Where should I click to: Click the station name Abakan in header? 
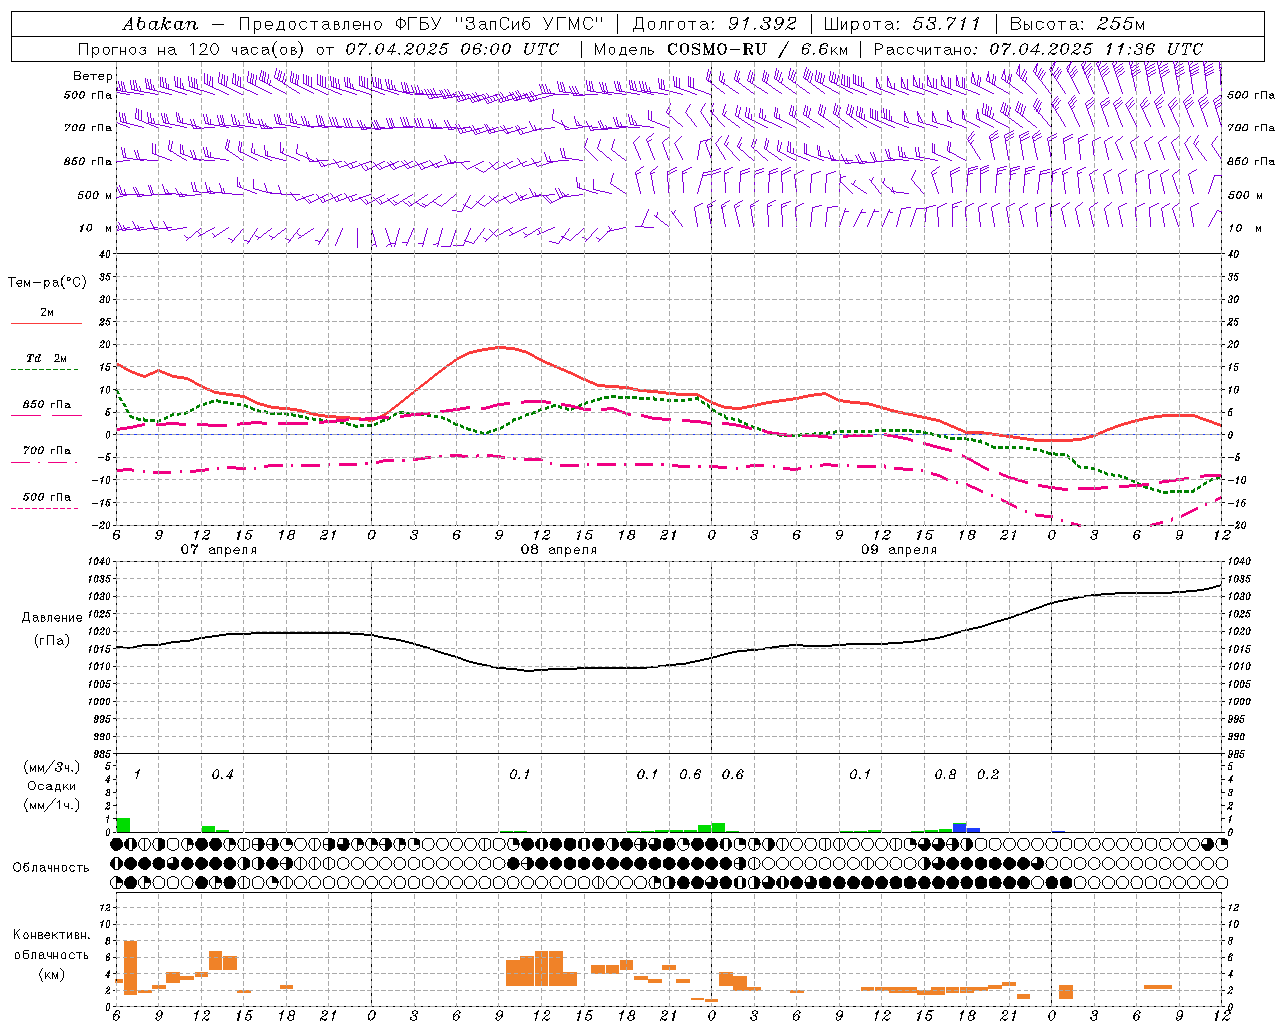[160, 23]
